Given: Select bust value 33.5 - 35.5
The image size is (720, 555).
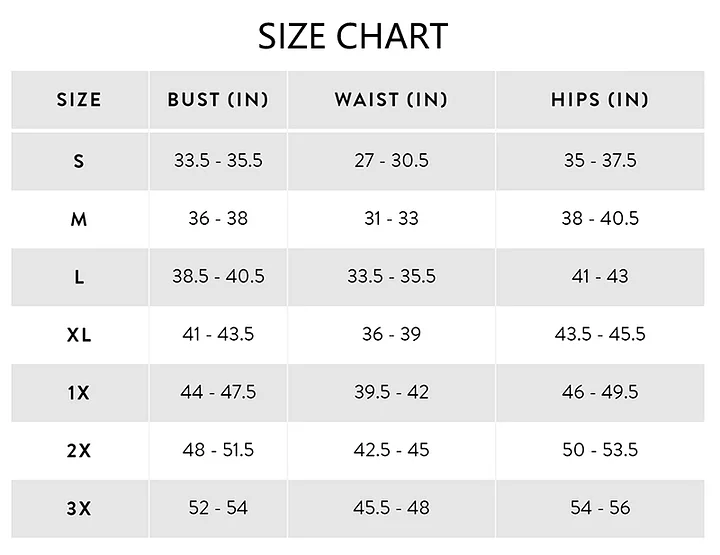Looking at the screenshot, I should coord(218,160).
